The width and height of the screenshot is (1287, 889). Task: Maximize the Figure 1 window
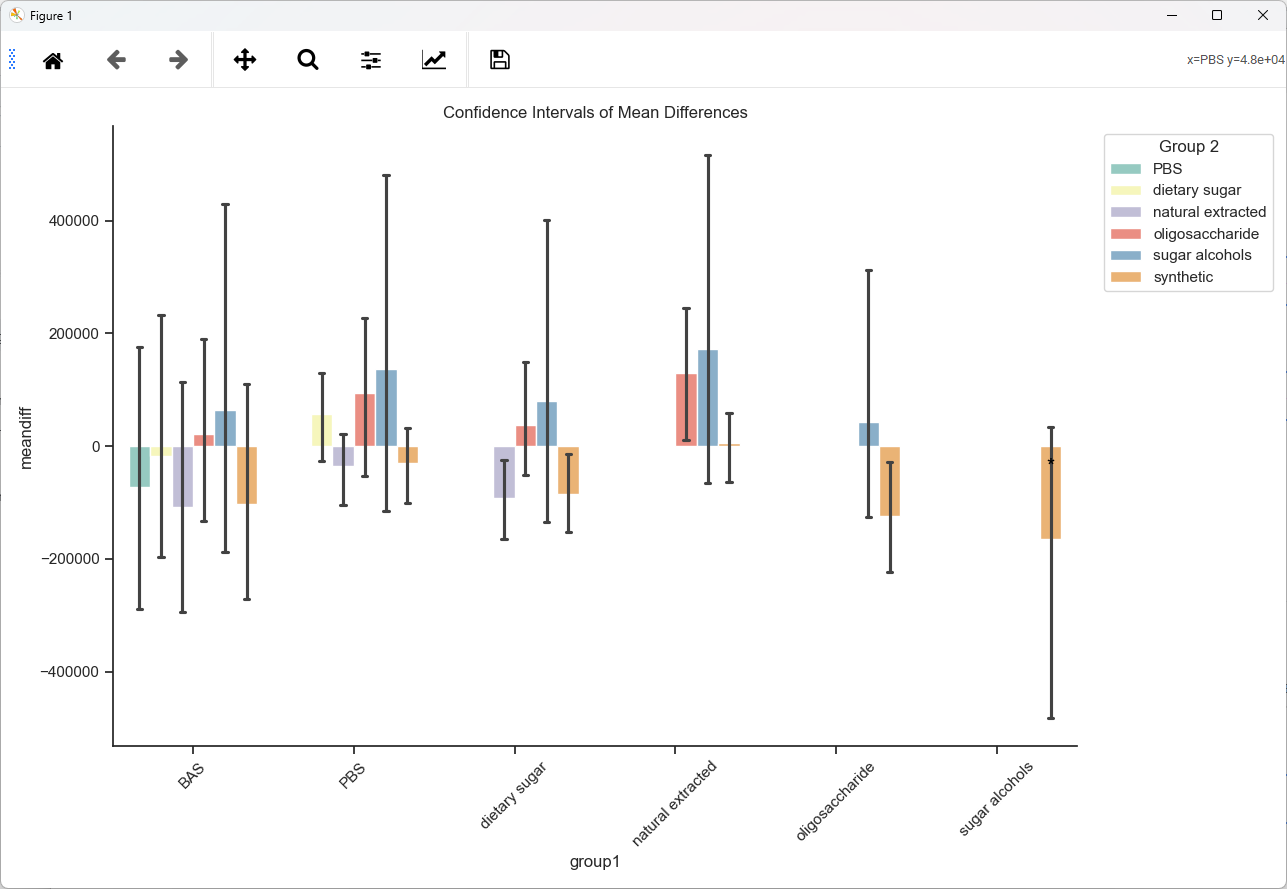(x=1216, y=15)
